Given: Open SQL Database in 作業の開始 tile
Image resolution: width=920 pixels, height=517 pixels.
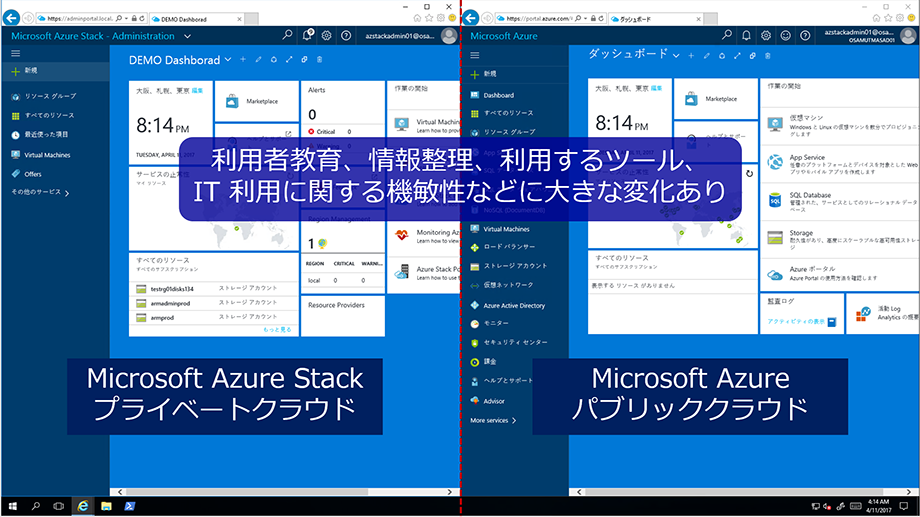Looking at the screenshot, I should (x=840, y=201).
